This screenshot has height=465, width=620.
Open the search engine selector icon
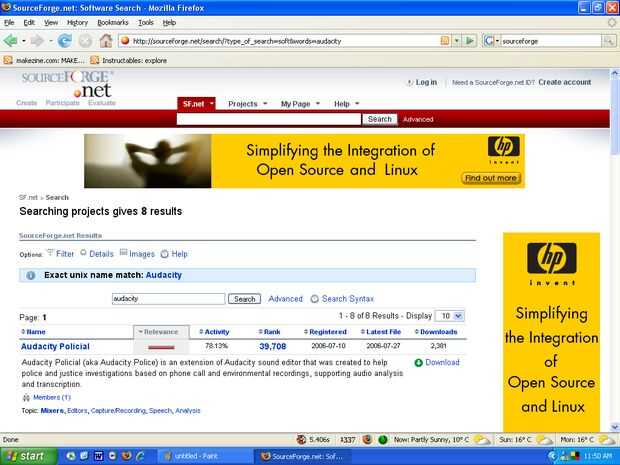coord(489,41)
